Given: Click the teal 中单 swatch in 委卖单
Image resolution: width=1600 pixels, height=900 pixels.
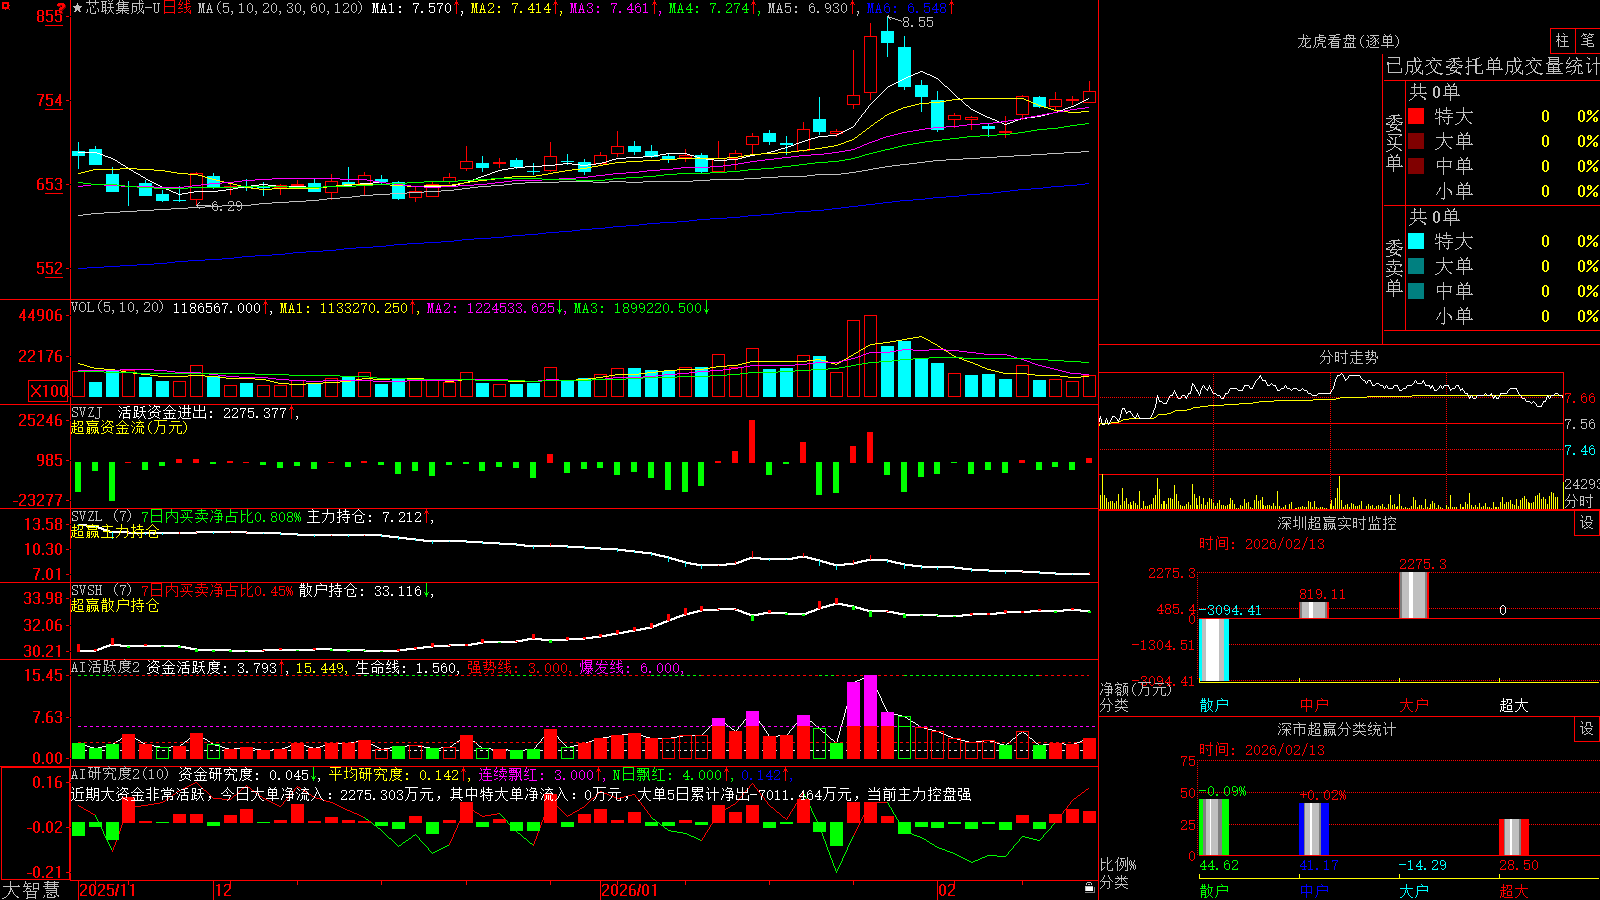Looking at the screenshot, I should pos(1416,291).
